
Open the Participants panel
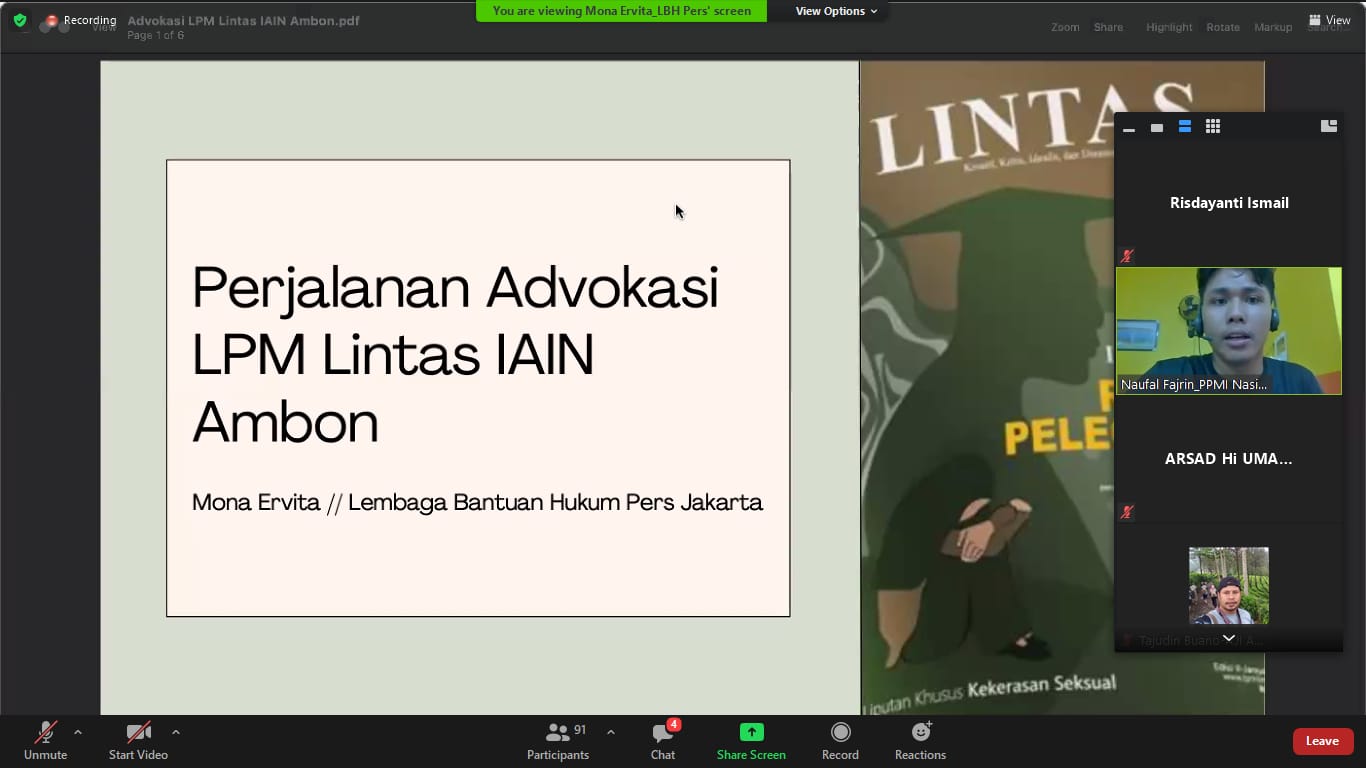click(558, 741)
